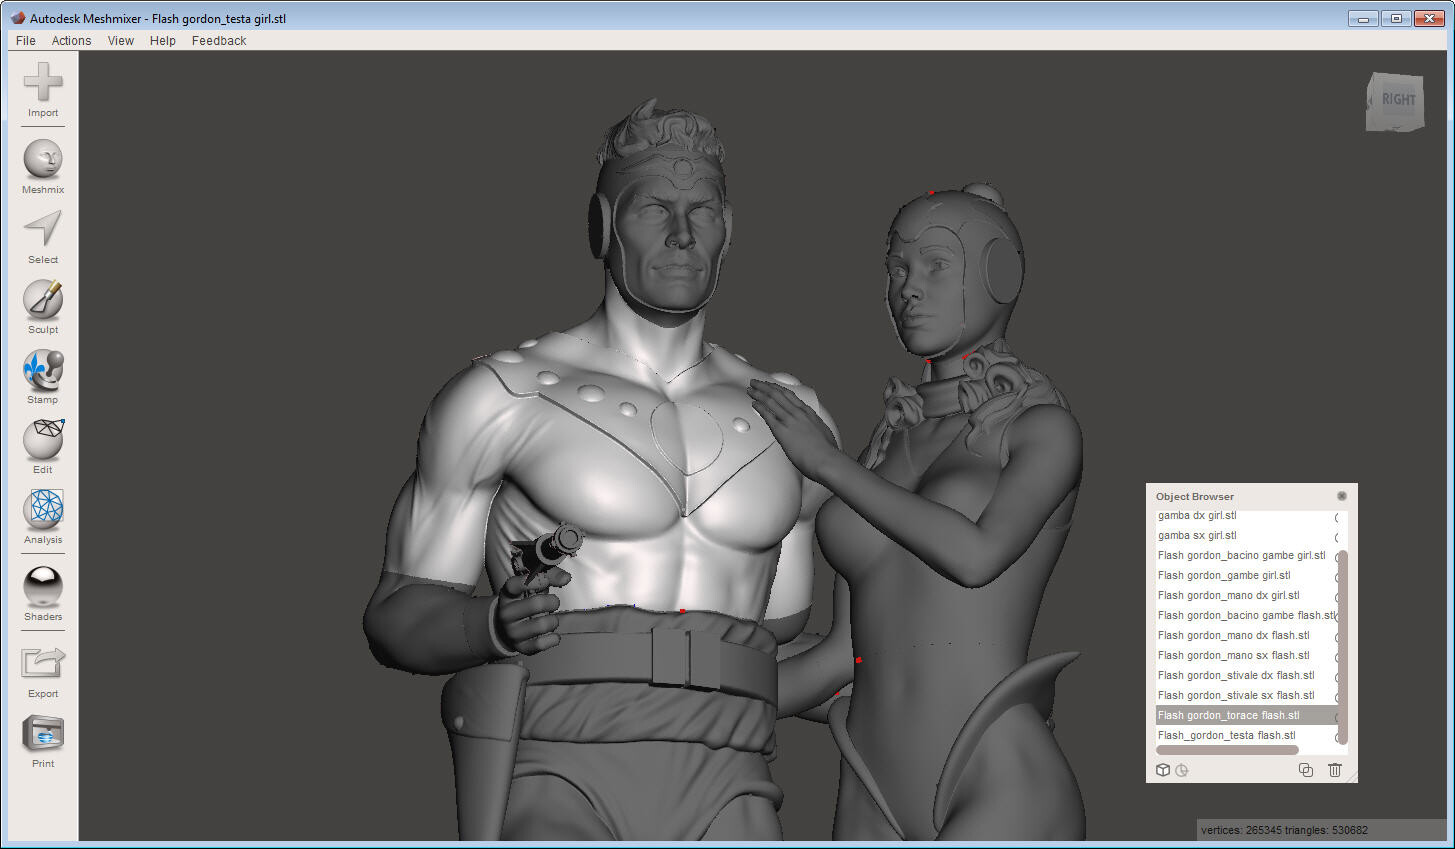This screenshot has height=849, width=1455.
Task: Close the Object Browser panel
Action: click(x=1342, y=496)
